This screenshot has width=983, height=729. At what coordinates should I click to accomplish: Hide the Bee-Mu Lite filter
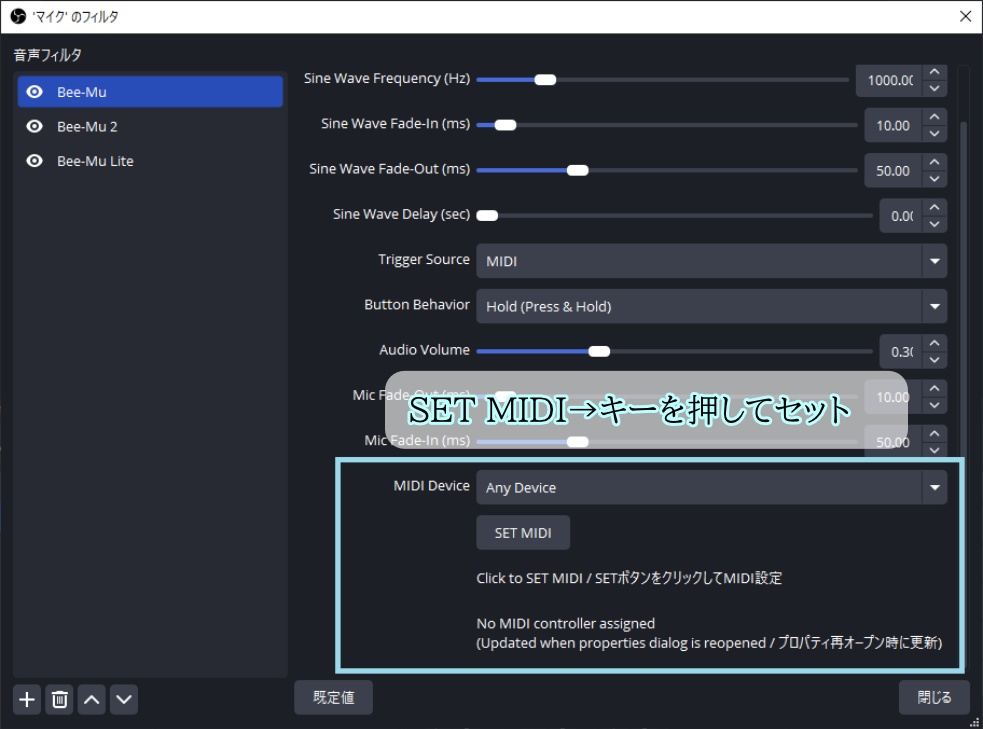tap(35, 160)
